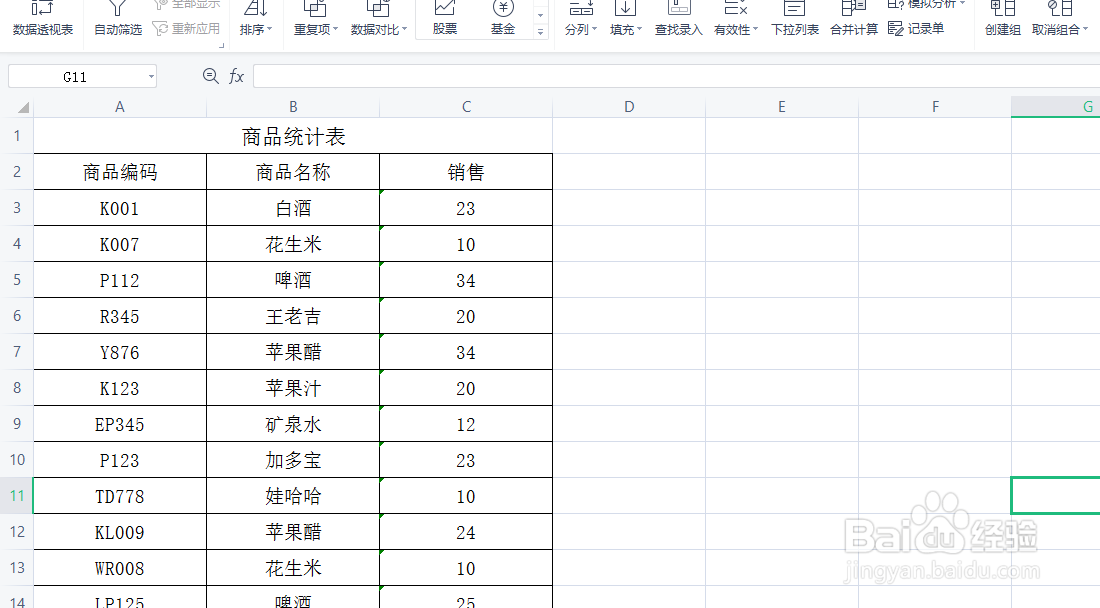
Task: Insert a PivotTable (数据透视表)
Action: (41, 20)
